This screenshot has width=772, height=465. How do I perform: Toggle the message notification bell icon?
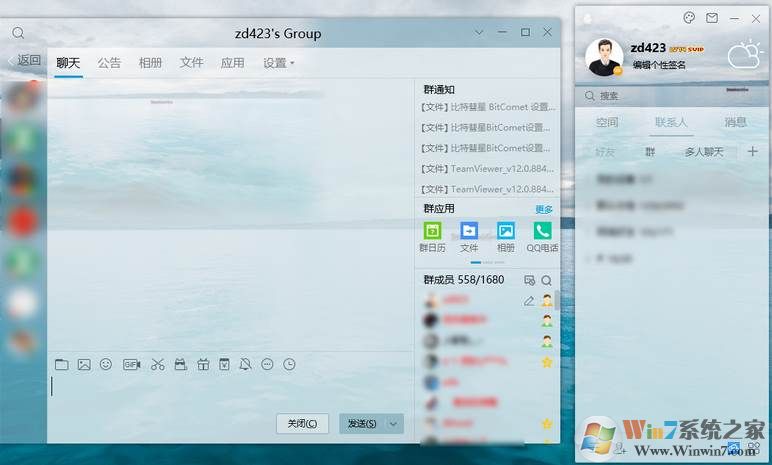click(245, 365)
